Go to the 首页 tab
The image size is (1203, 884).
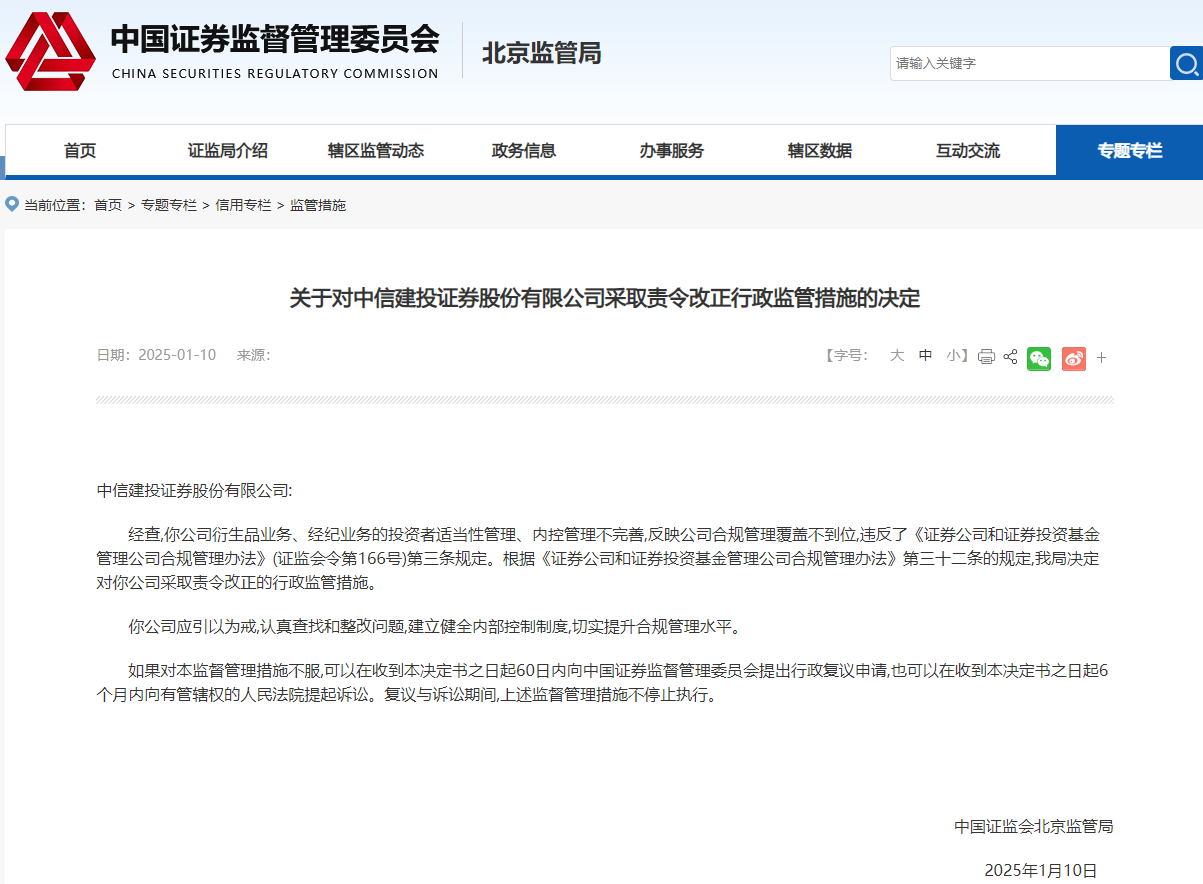[80, 151]
